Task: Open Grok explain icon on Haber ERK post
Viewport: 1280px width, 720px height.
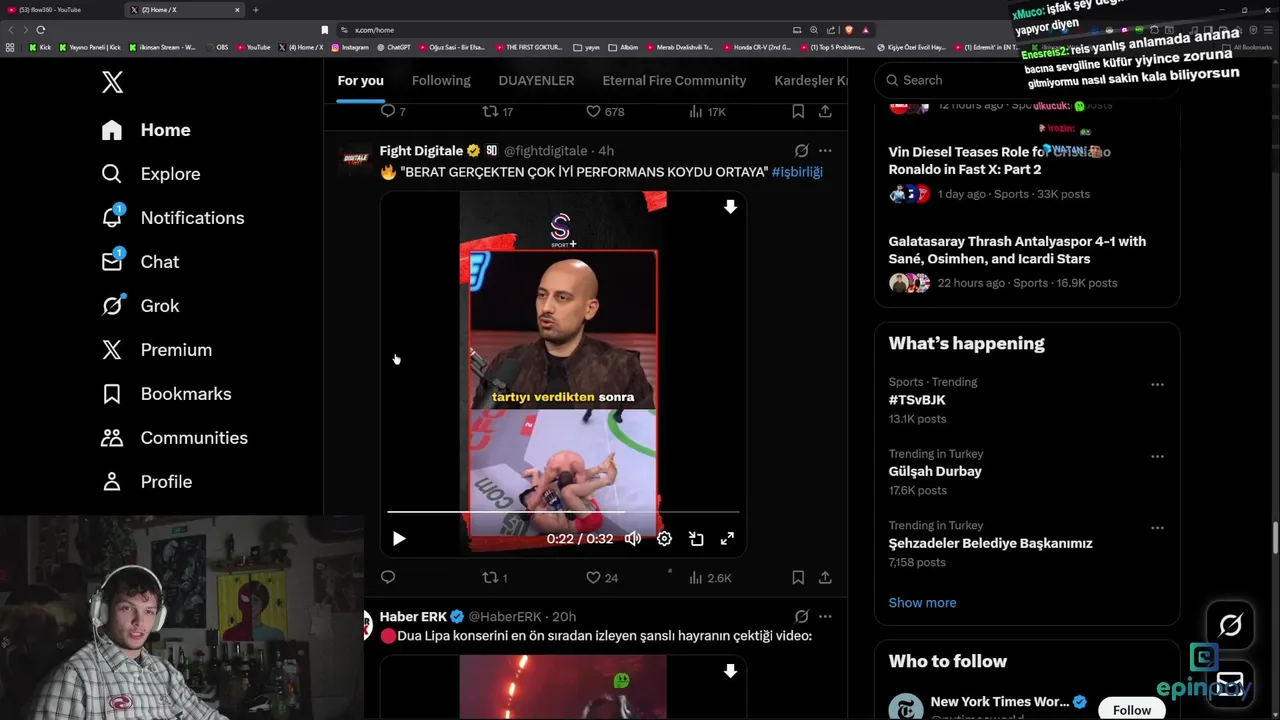Action: (801, 617)
